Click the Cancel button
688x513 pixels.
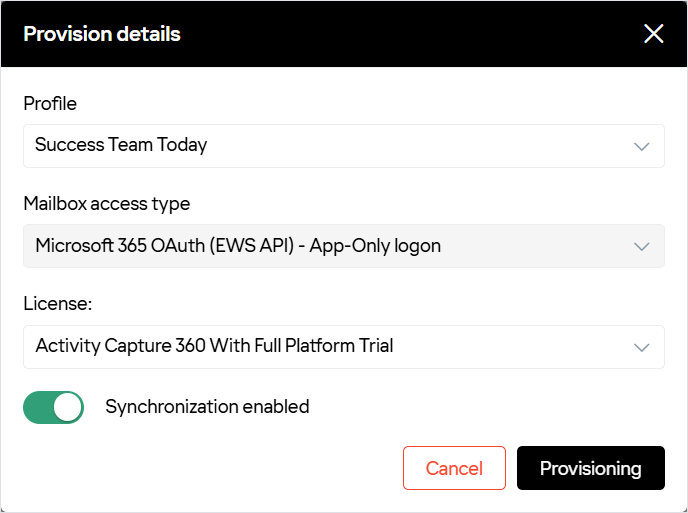(x=454, y=468)
